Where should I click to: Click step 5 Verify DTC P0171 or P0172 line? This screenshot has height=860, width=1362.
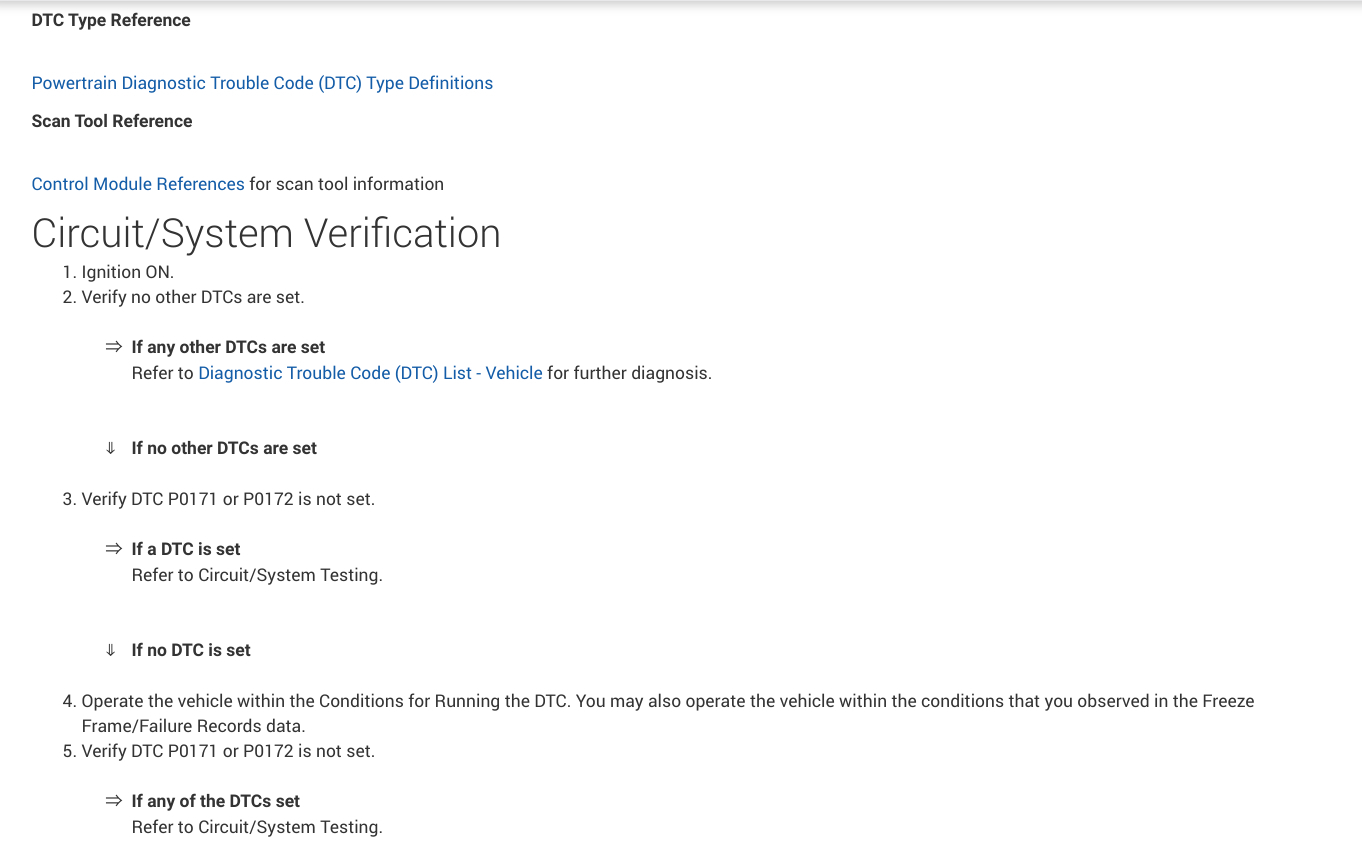point(228,751)
